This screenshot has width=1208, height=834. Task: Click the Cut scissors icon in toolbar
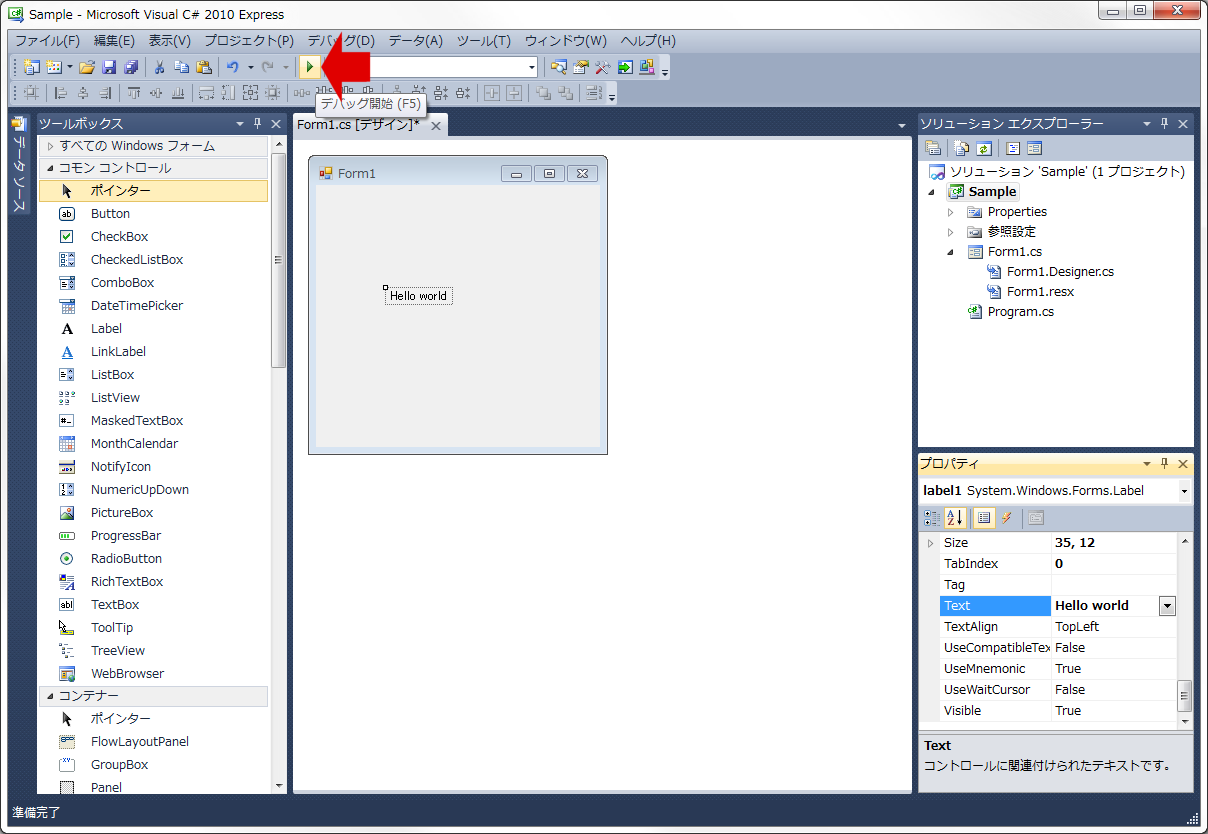158,67
